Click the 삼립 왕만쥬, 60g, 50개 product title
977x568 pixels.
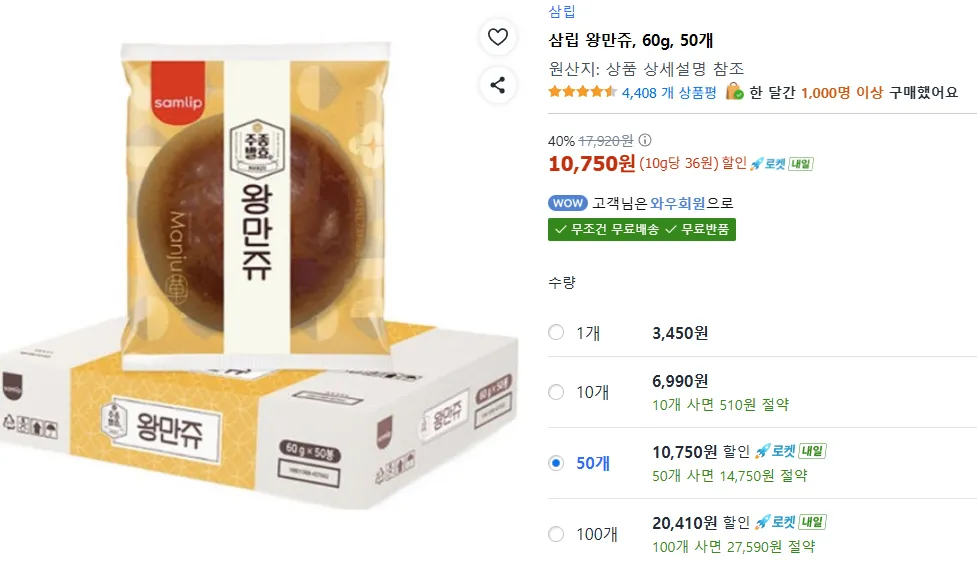point(630,41)
